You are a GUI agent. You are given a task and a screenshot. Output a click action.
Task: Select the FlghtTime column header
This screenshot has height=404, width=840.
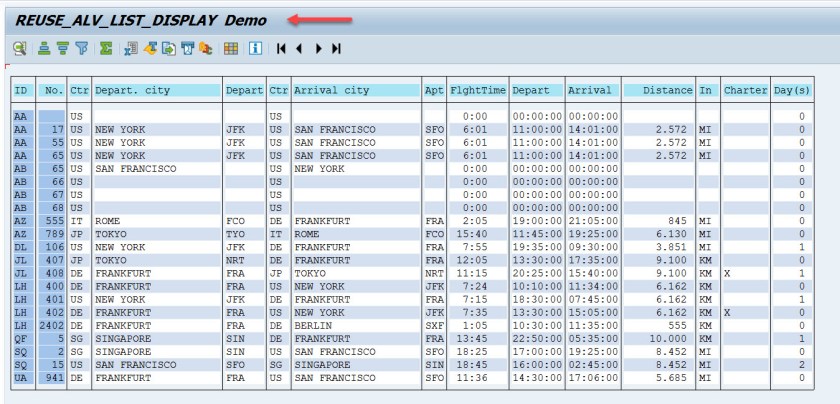click(x=478, y=91)
